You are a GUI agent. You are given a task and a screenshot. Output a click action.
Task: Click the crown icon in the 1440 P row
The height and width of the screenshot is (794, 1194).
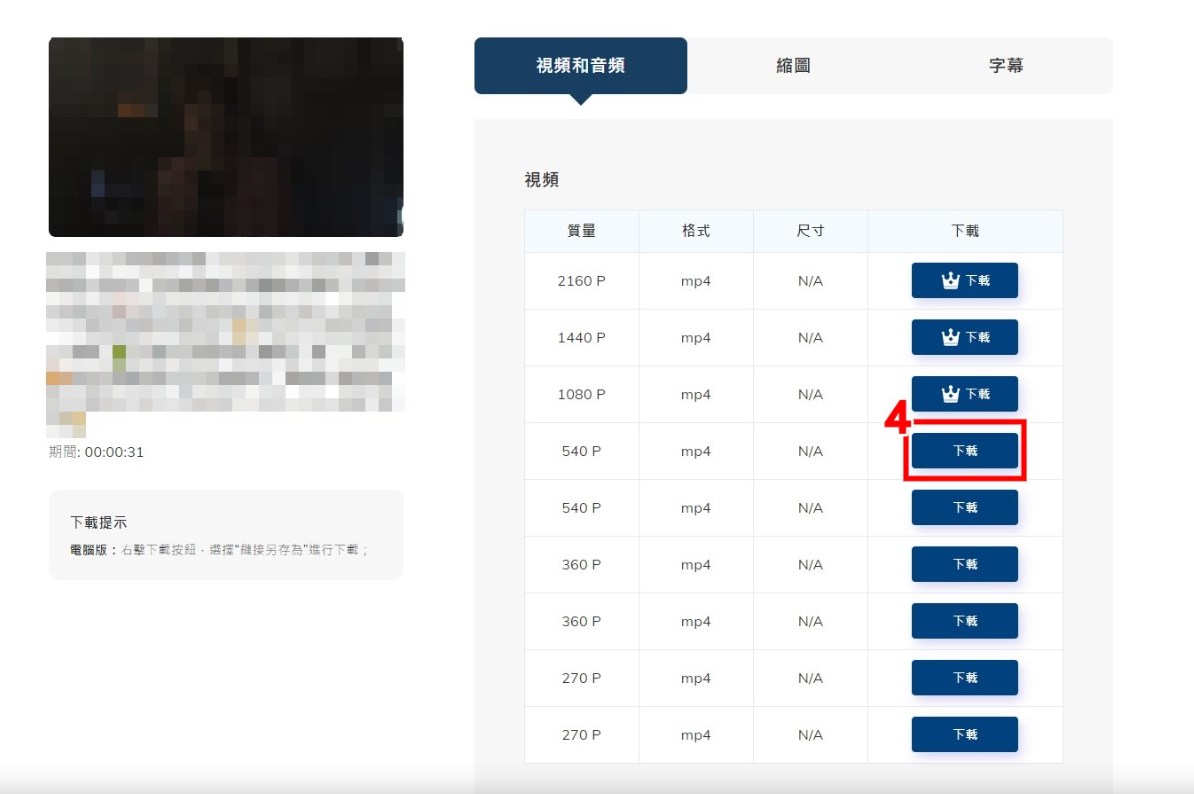point(950,338)
